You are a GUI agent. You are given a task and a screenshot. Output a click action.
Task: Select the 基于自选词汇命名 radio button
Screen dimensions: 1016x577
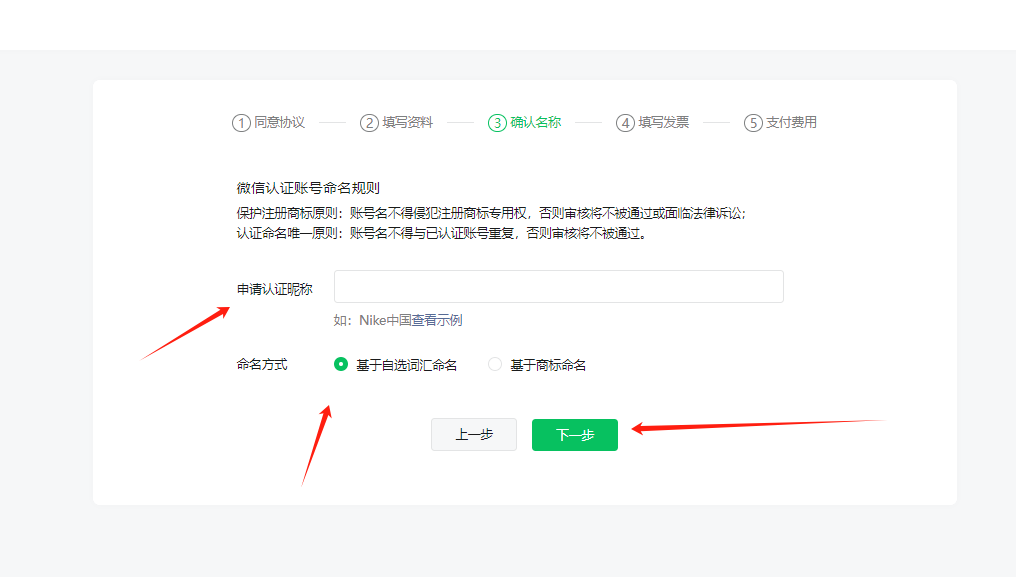point(341,365)
